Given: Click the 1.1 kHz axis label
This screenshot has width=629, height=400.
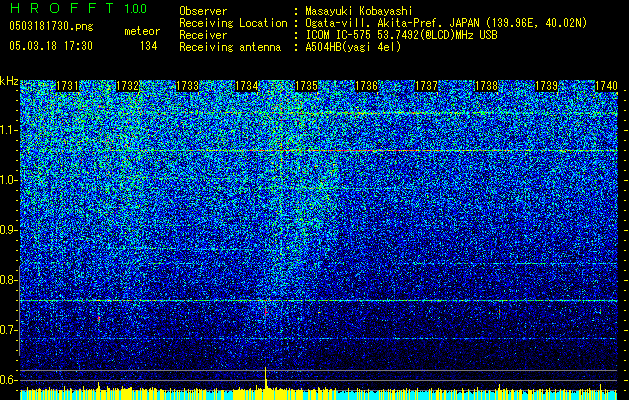Looking at the screenshot, I should click(8, 130).
